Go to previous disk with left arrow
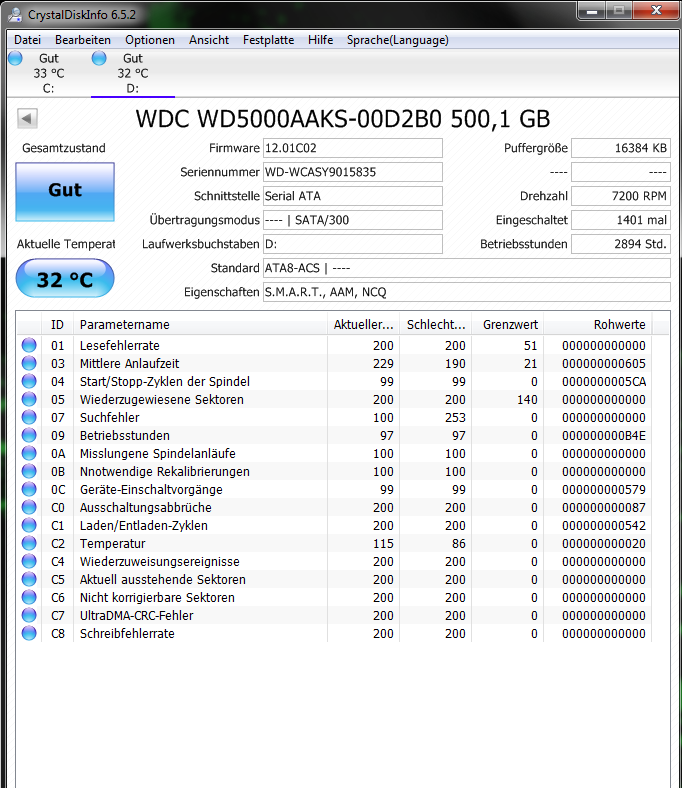 point(27,119)
